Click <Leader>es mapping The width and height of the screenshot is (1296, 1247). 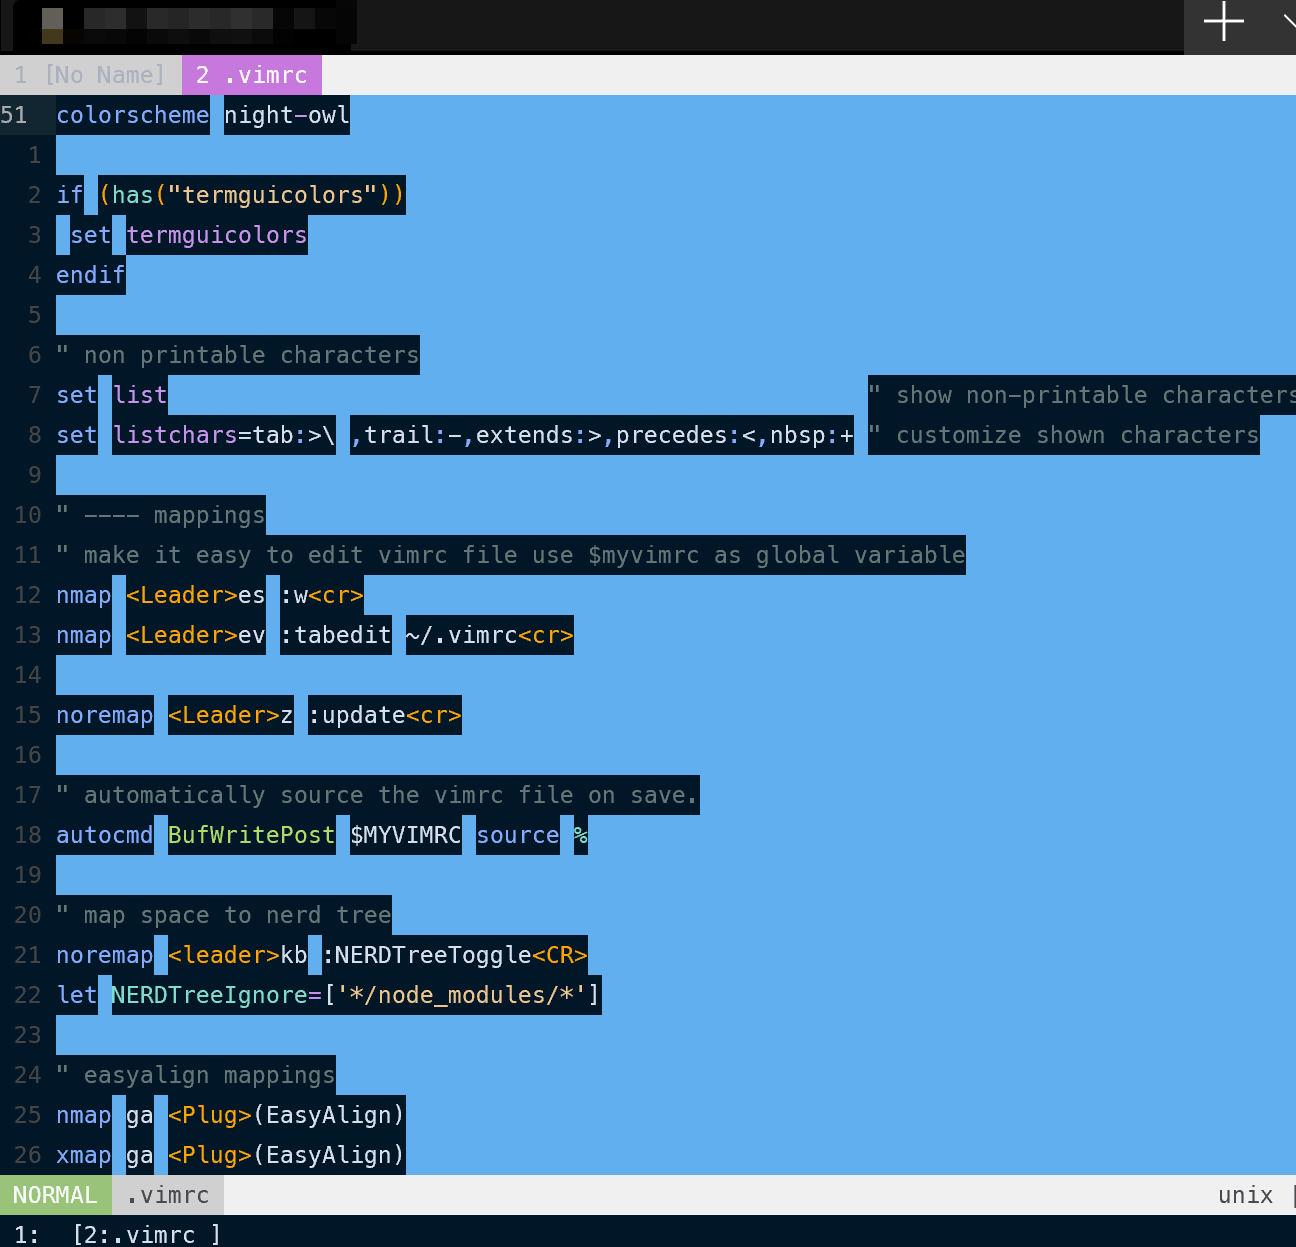(x=196, y=595)
